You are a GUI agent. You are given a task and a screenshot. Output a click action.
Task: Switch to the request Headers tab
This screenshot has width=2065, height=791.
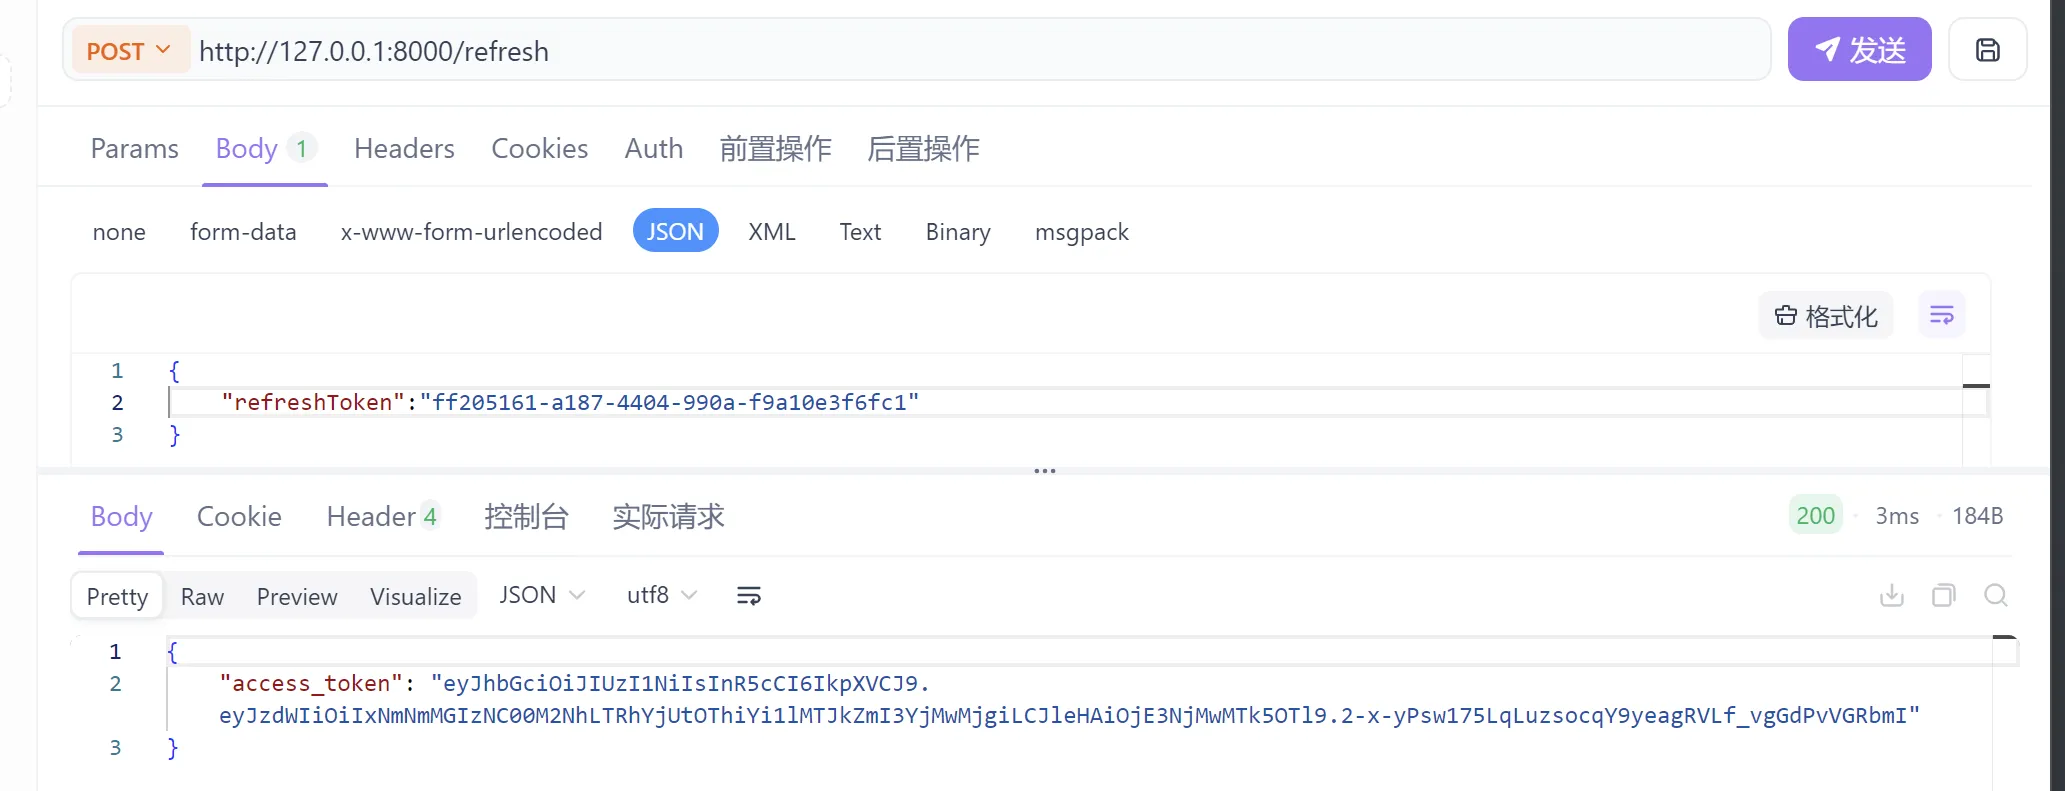point(404,148)
